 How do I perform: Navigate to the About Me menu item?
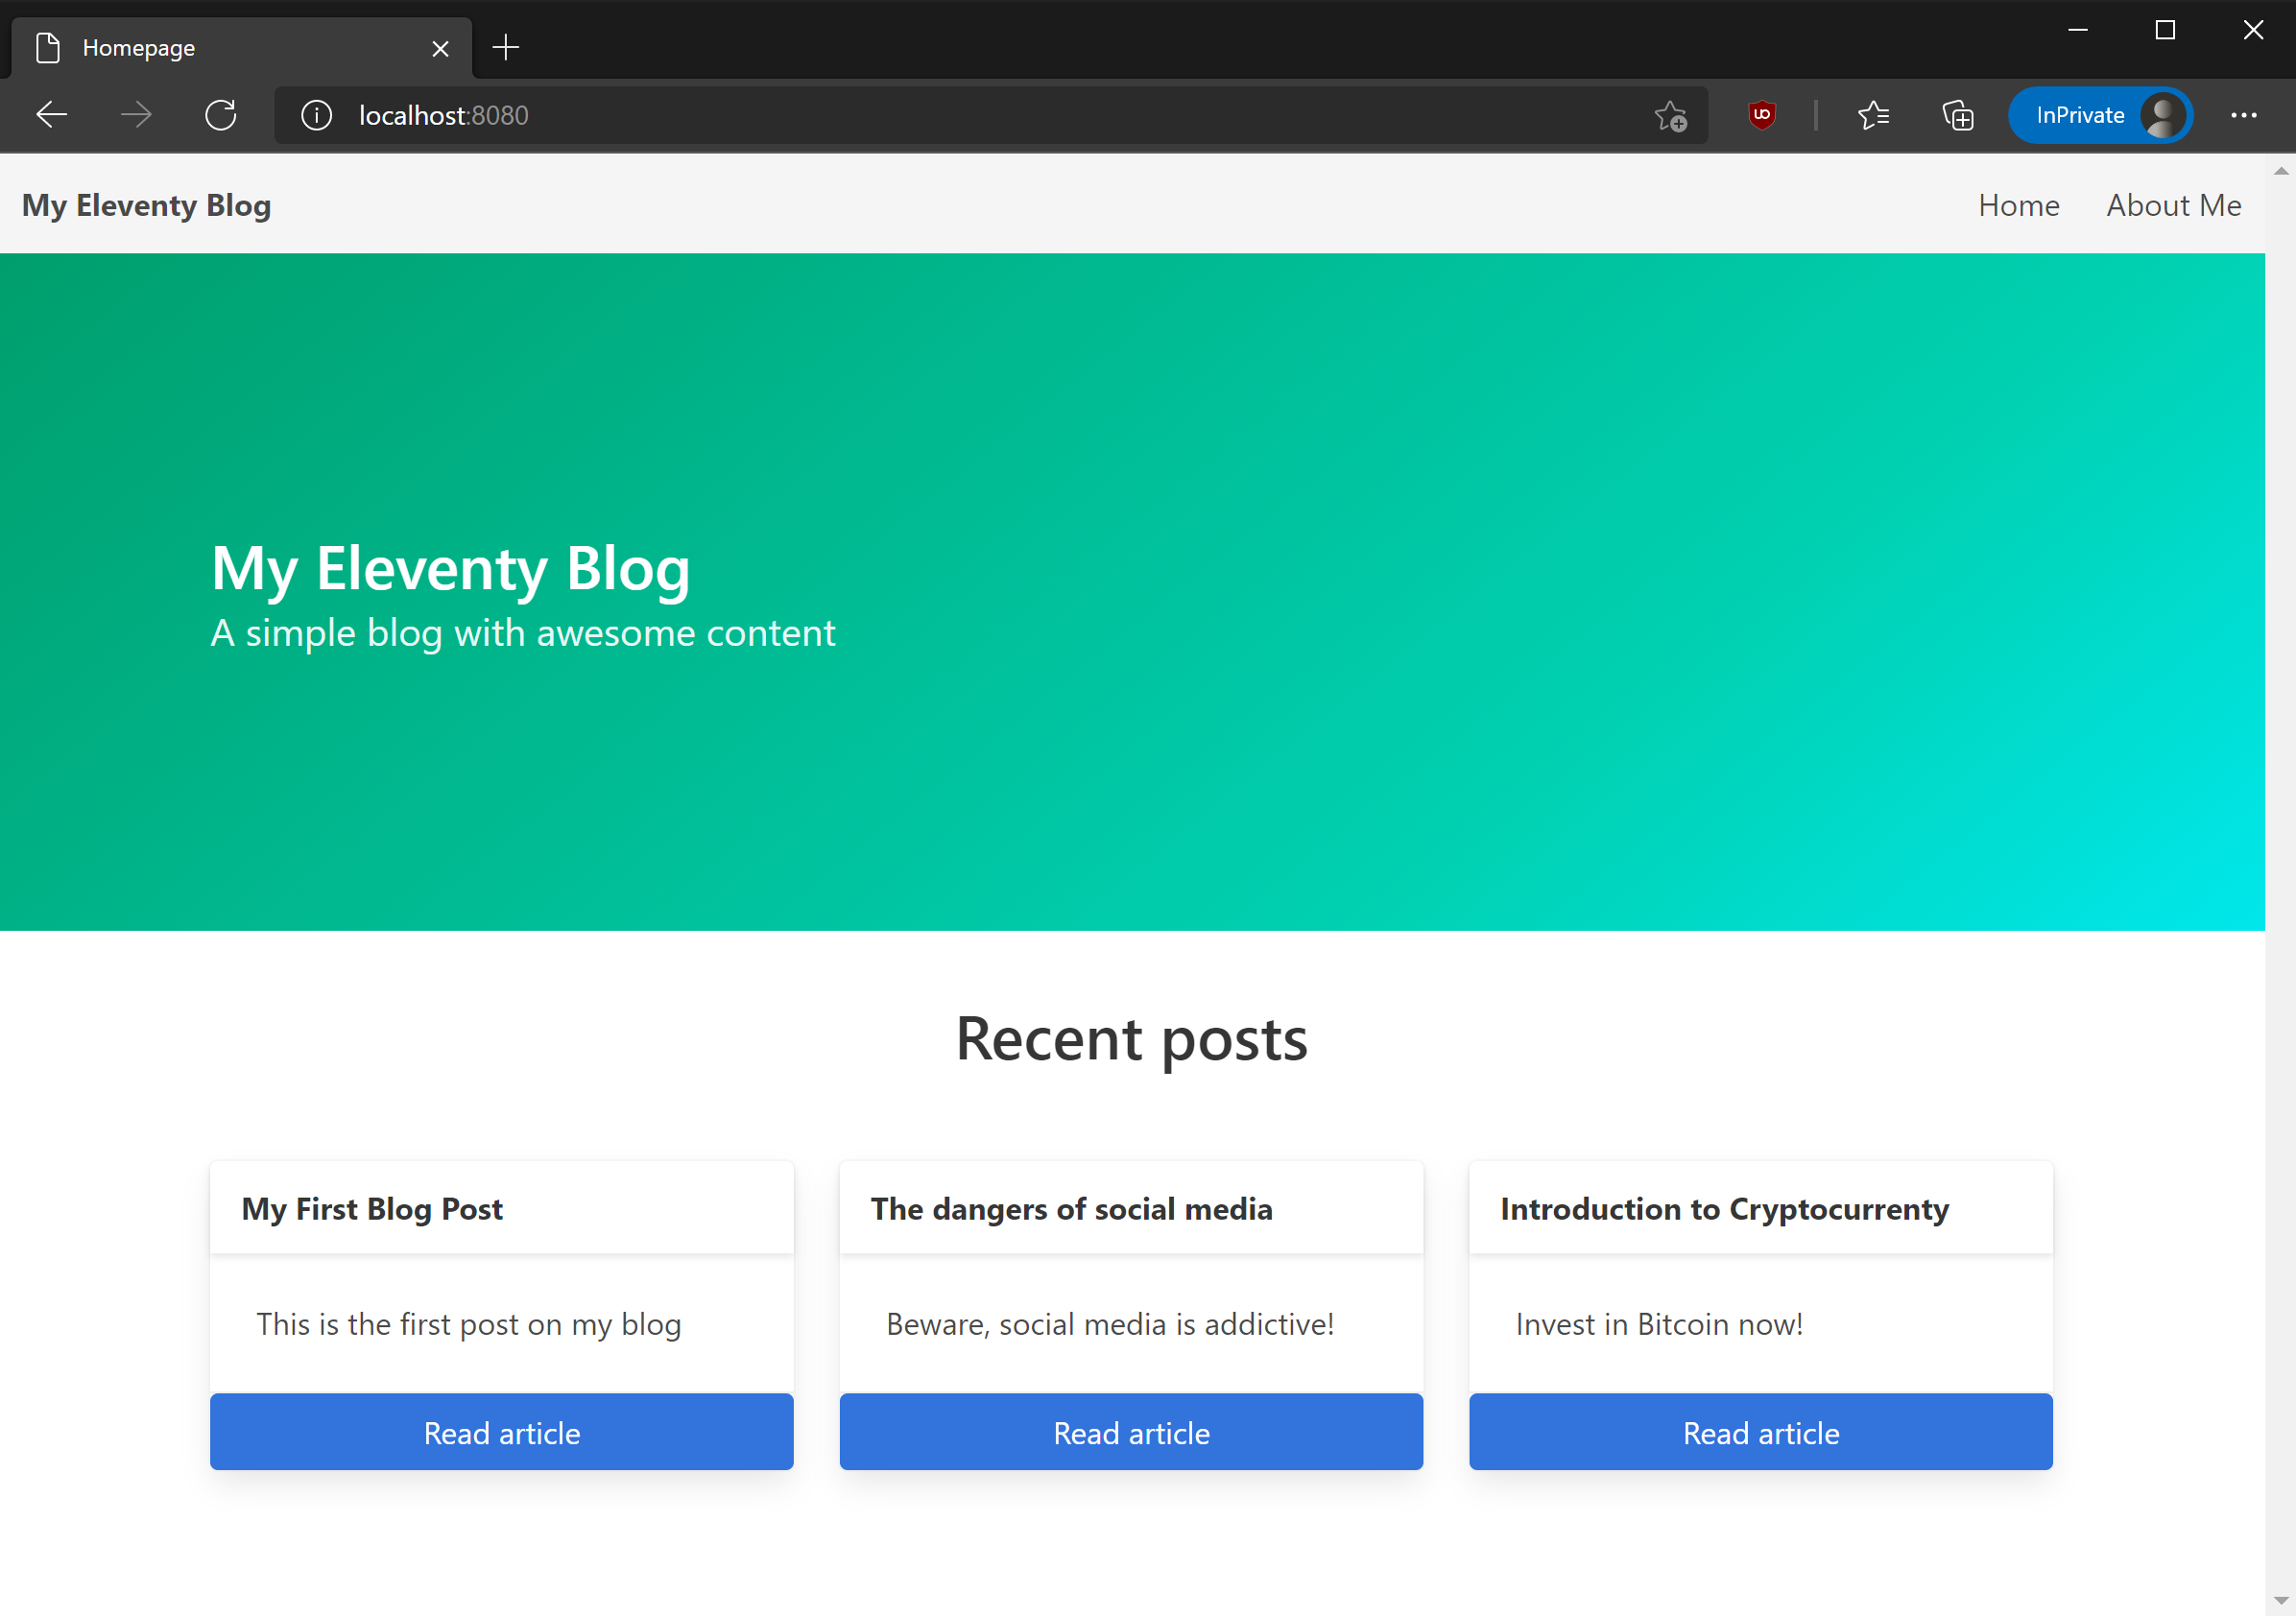[x=2172, y=204]
